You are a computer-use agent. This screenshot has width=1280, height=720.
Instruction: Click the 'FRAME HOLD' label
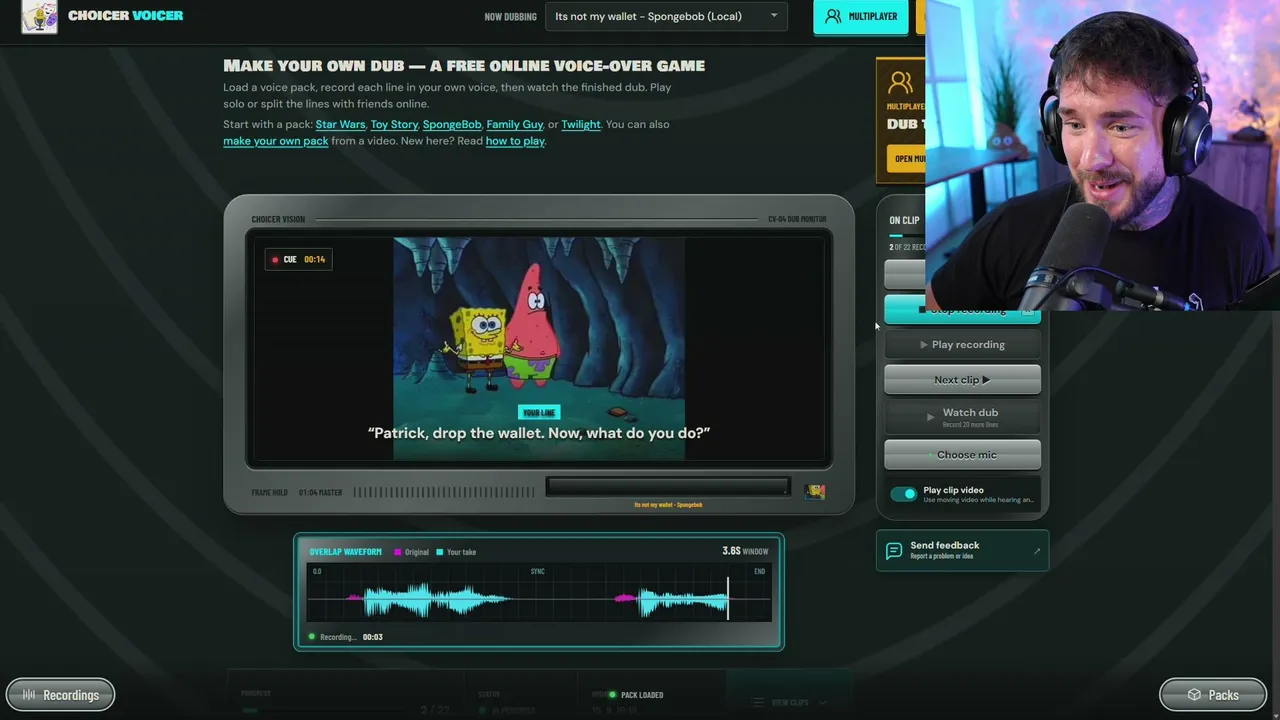[270, 492]
